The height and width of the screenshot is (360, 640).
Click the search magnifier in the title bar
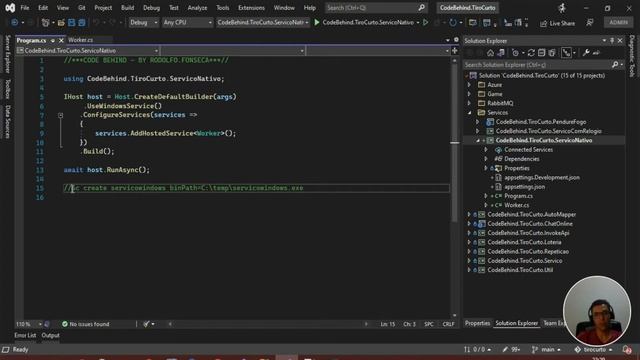(421, 8)
